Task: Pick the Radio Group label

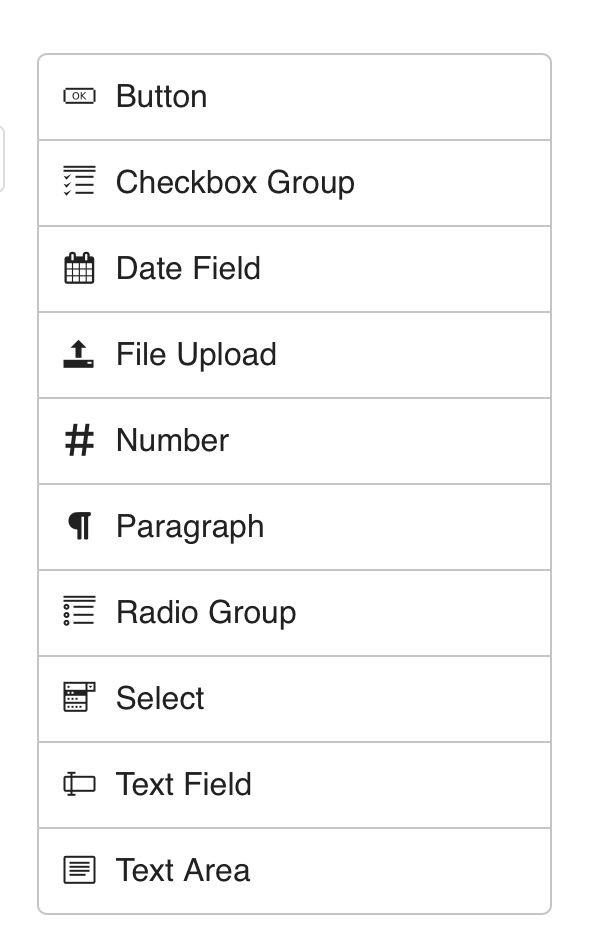Action: click(206, 613)
